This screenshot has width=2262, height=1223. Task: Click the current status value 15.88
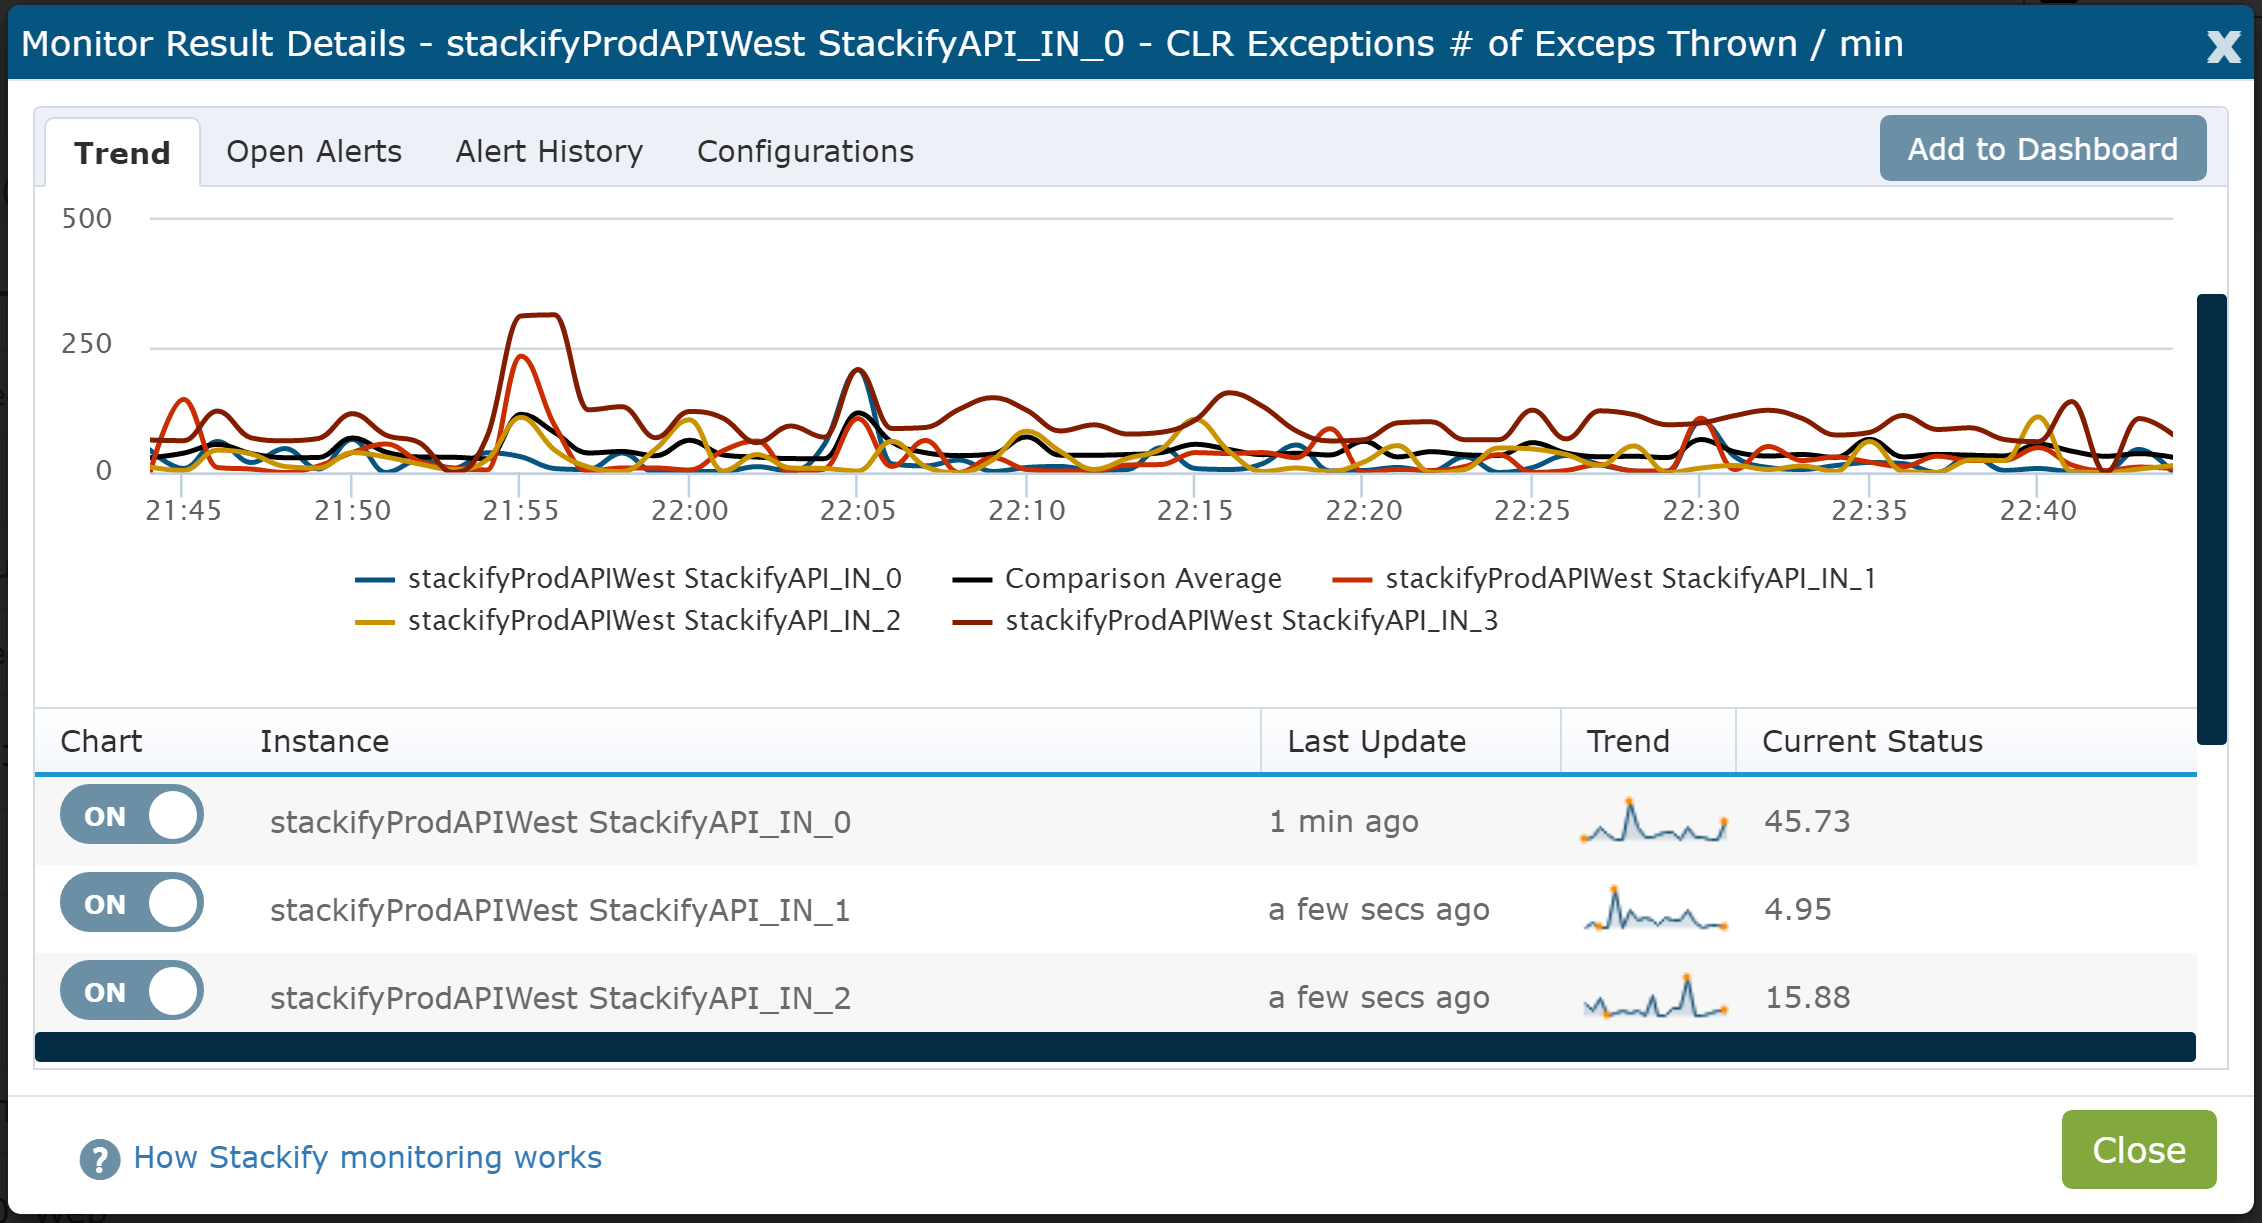pyautogui.click(x=1807, y=997)
